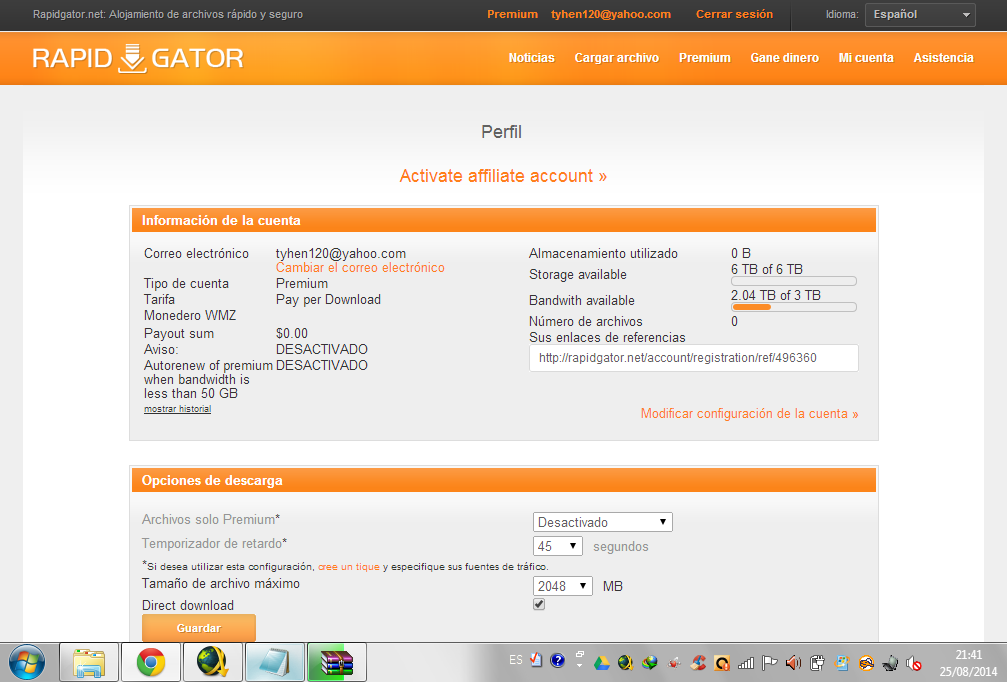The width and height of the screenshot is (1007, 682).
Task: Click the orange Q tray icon with alert
Action: click(722, 663)
